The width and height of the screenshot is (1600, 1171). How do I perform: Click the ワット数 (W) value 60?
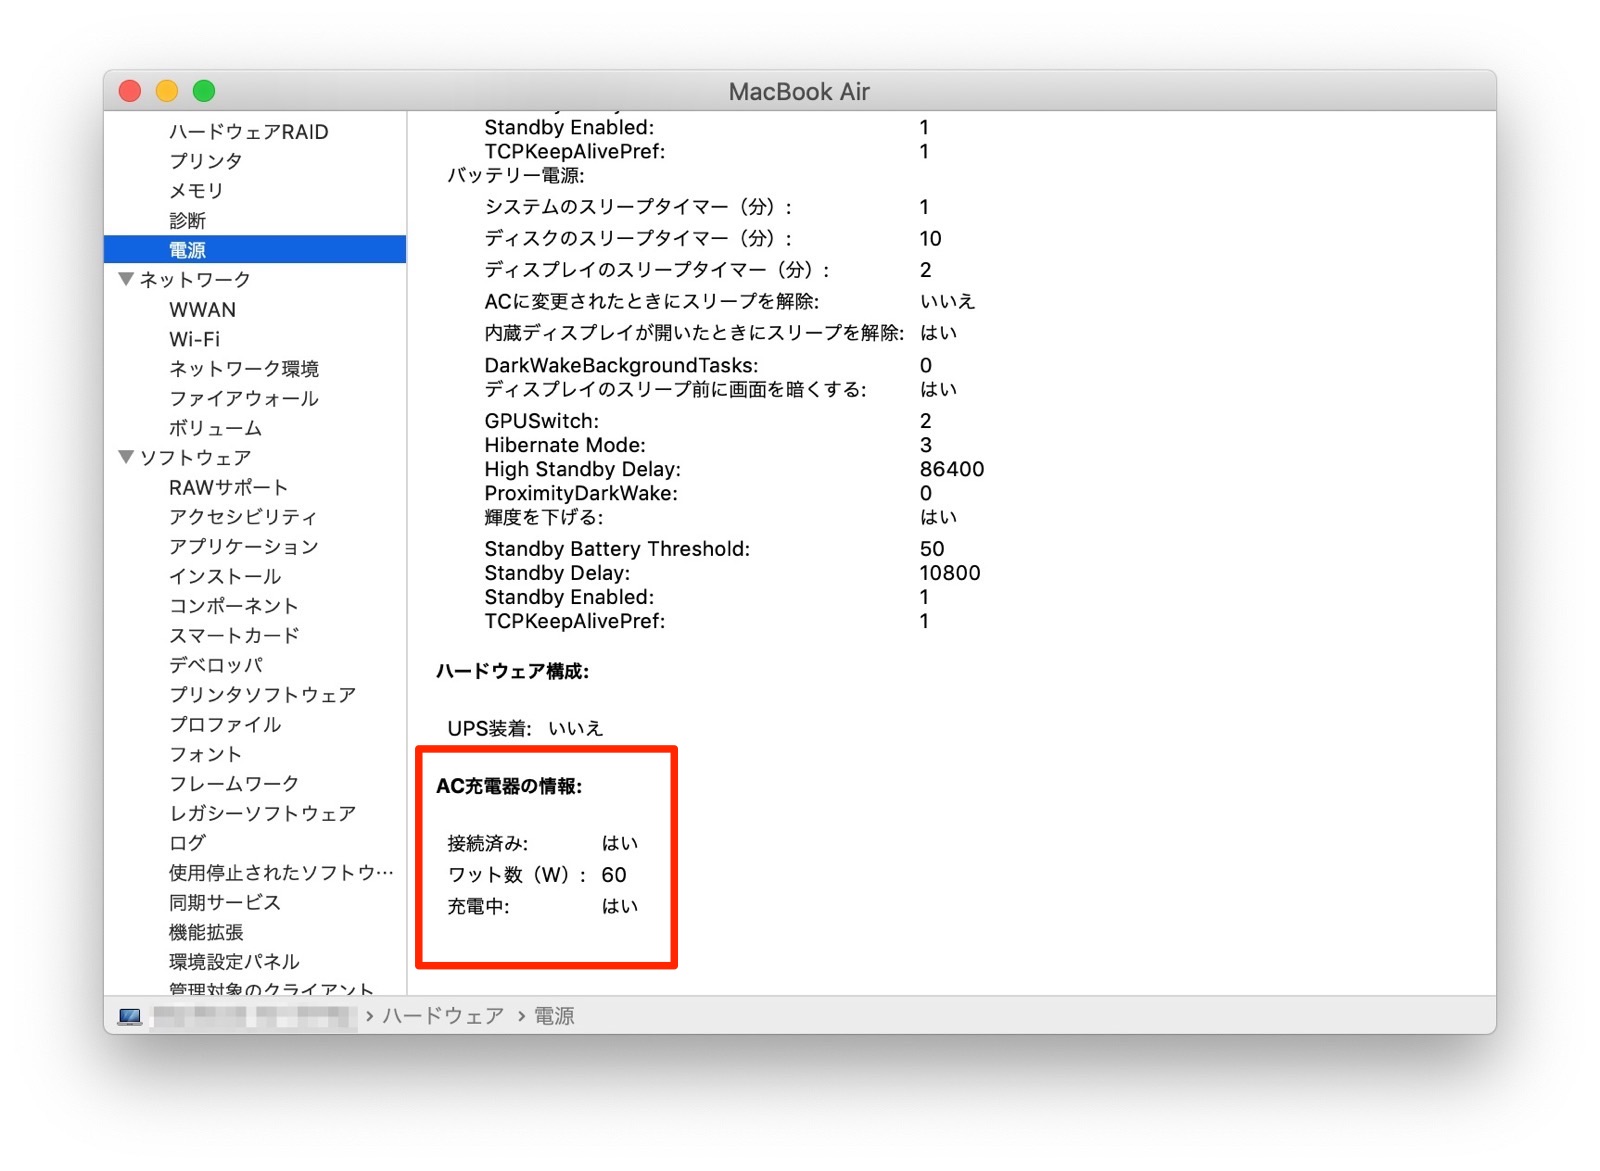click(x=614, y=875)
